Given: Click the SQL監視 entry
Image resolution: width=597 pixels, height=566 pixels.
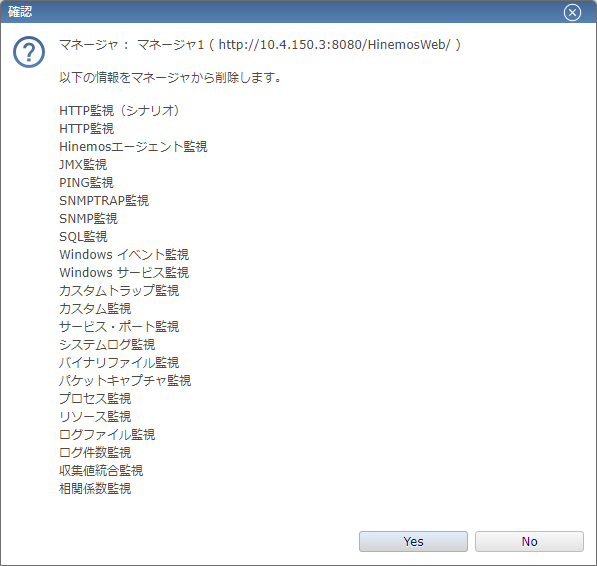Looking at the screenshot, I should [83, 237].
